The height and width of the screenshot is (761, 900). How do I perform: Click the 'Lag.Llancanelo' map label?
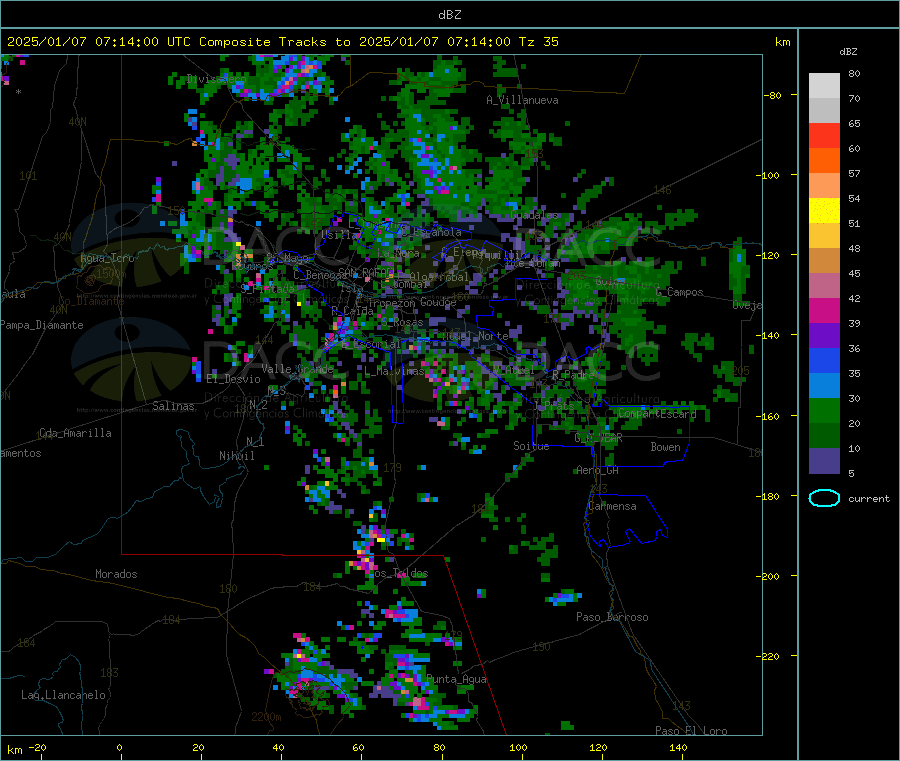63,695
